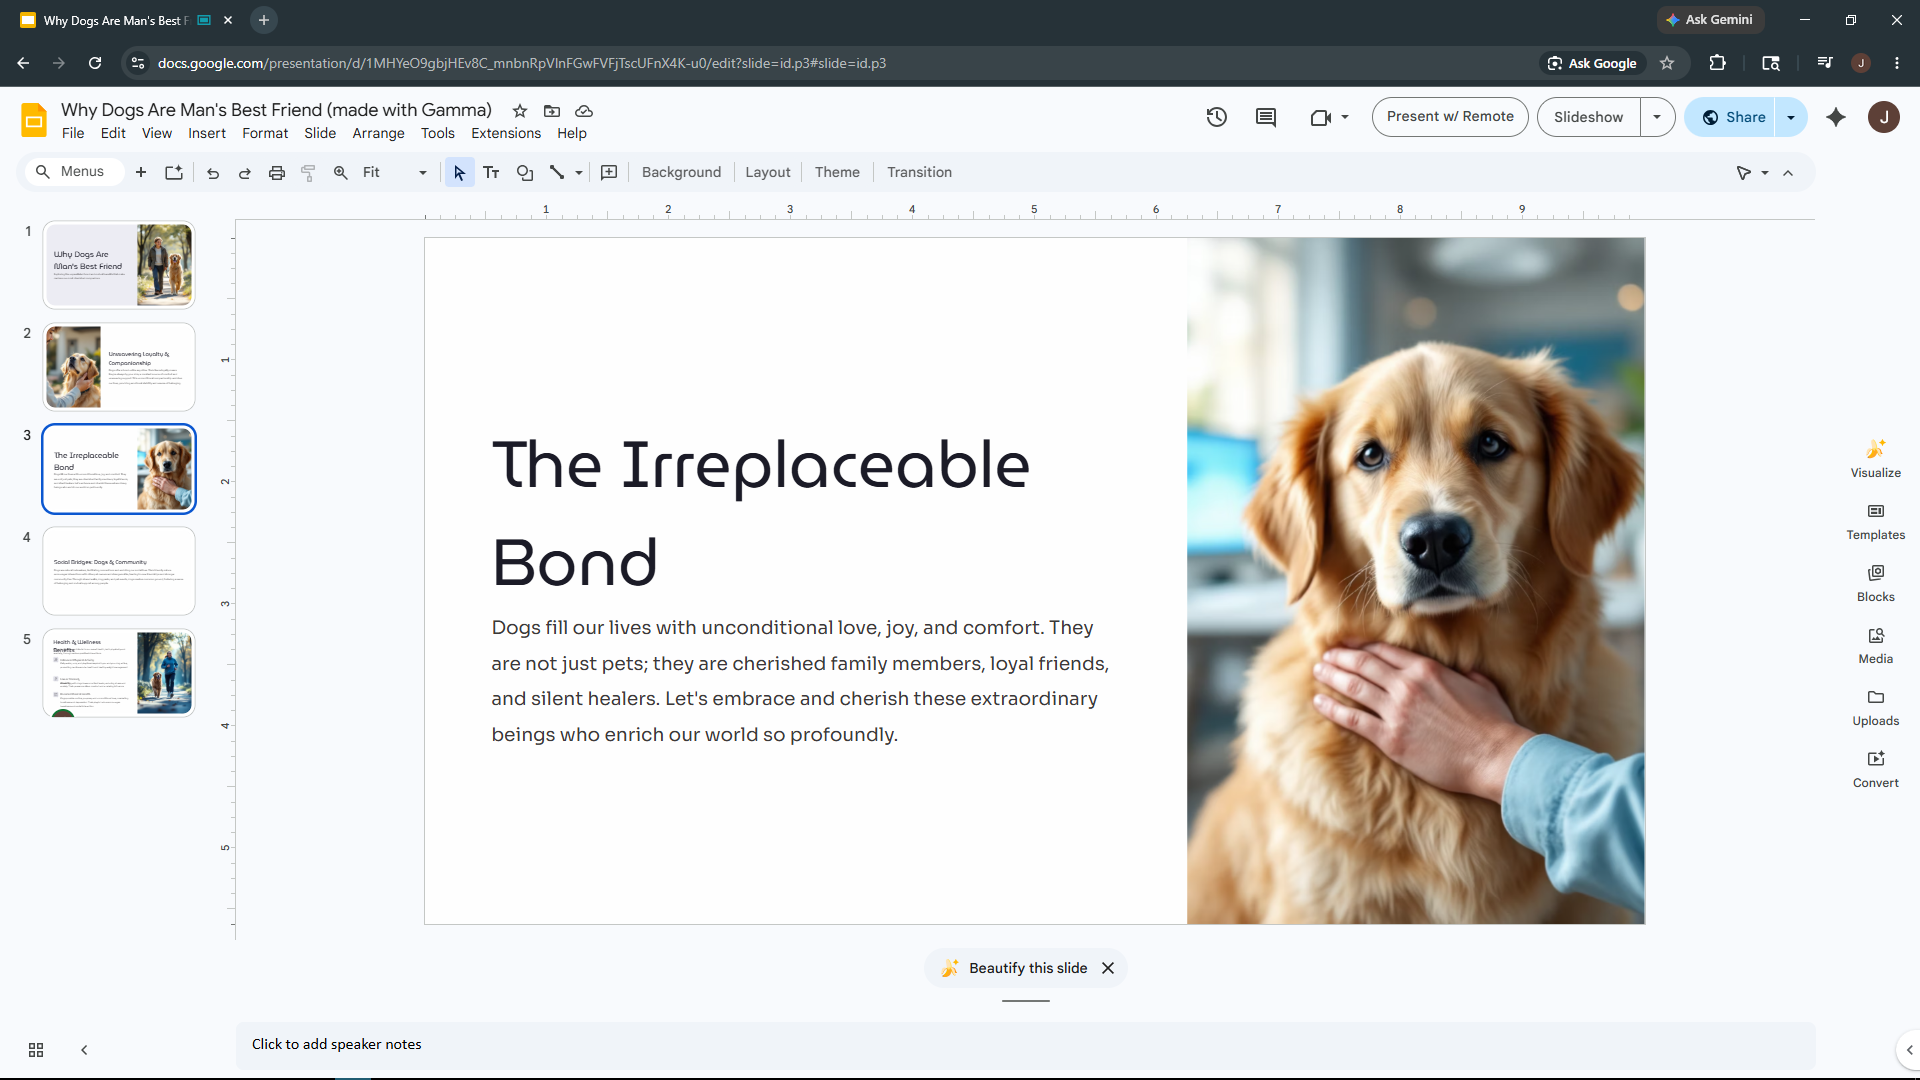The width and height of the screenshot is (1920, 1080).
Task: Check cloud save status icon
Action: (x=584, y=111)
